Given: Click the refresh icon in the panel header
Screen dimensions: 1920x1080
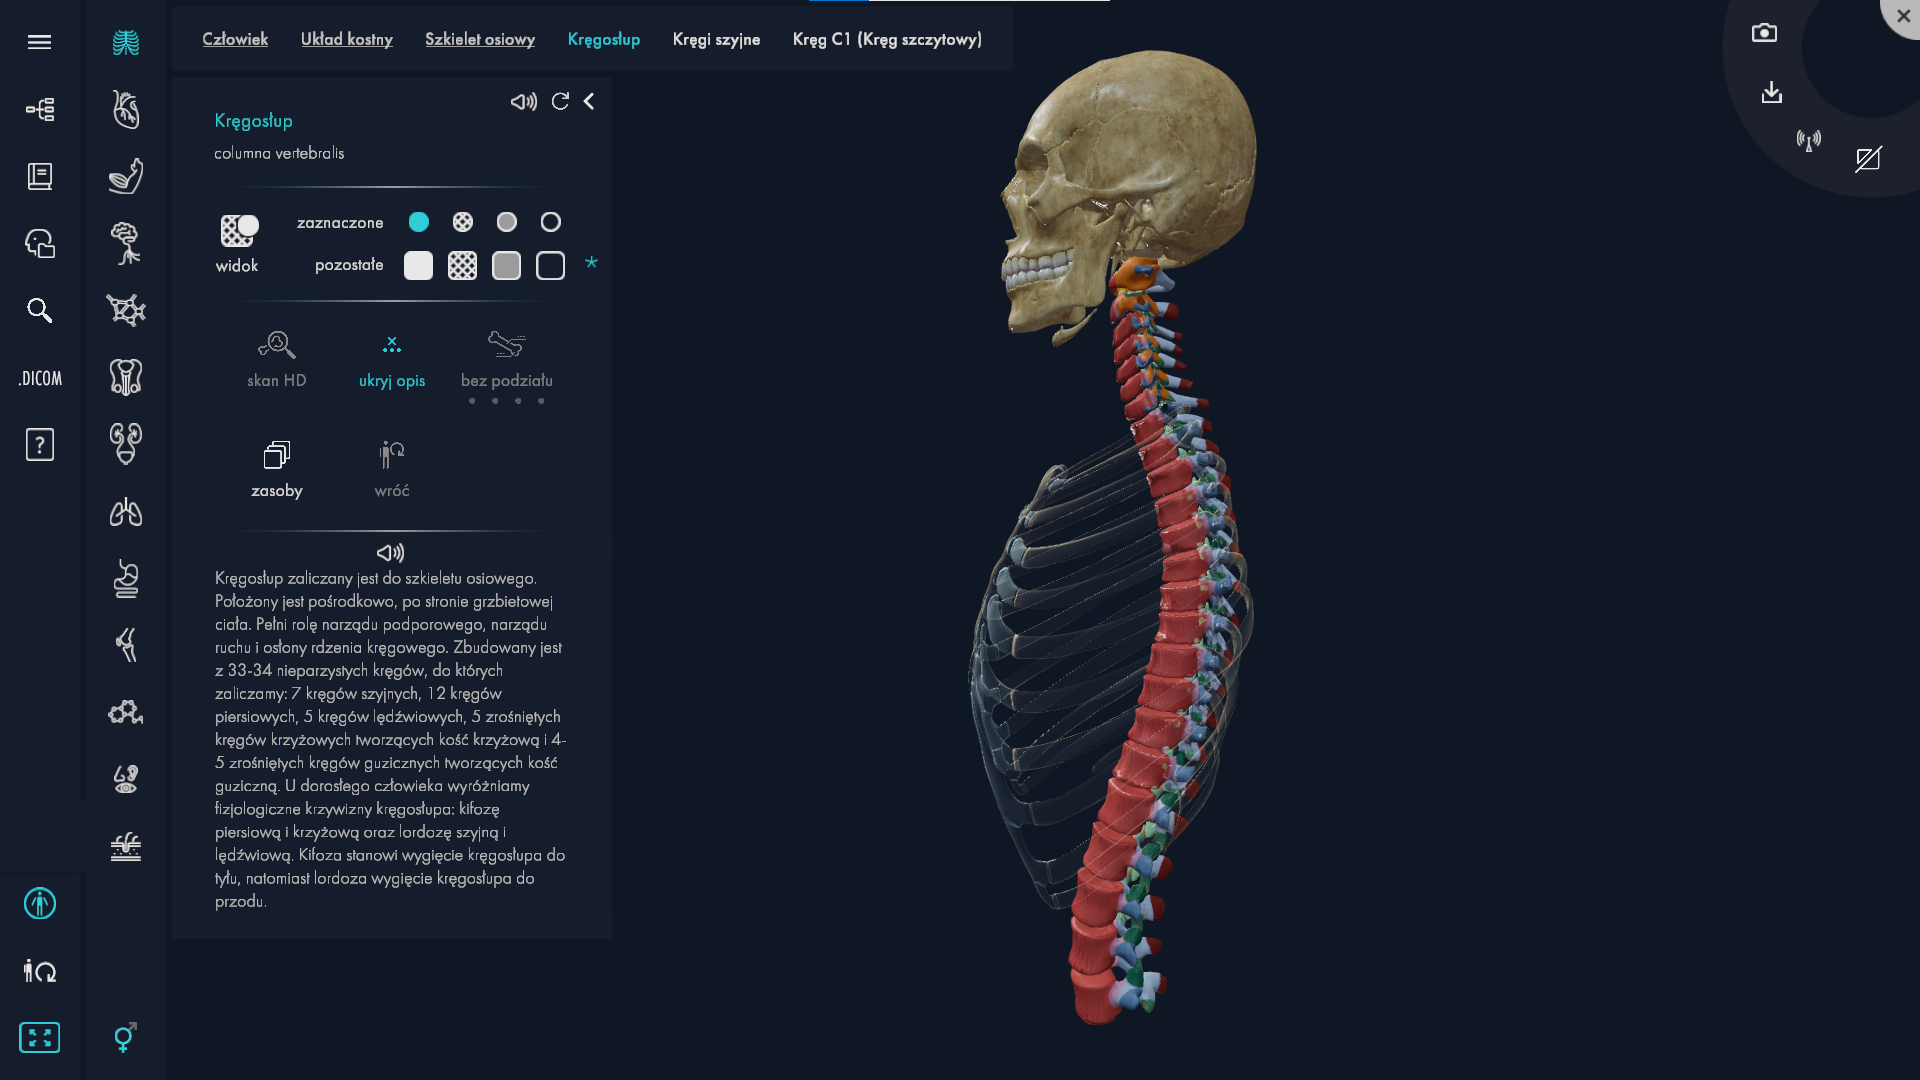Looking at the screenshot, I should point(561,101).
